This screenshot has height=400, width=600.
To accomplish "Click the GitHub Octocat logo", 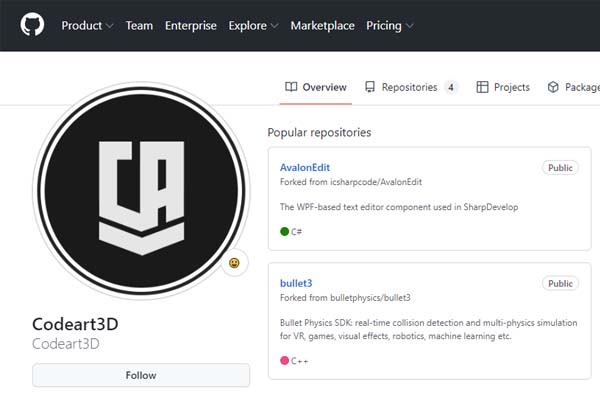I will pos(32,25).
